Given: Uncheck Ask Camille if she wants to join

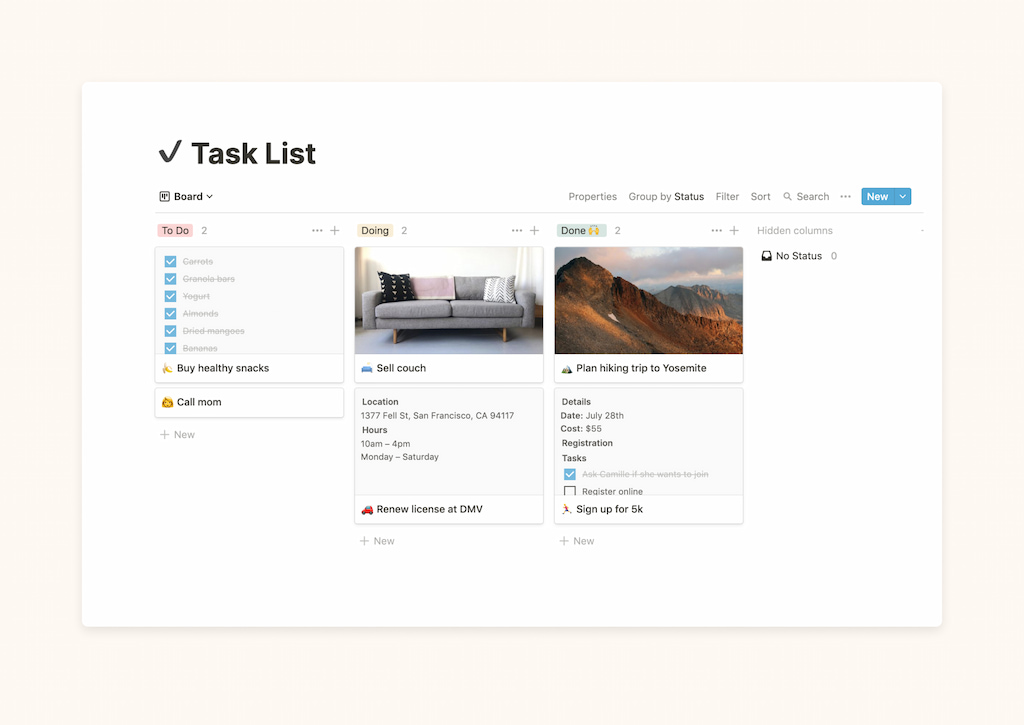Looking at the screenshot, I should (x=570, y=474).
